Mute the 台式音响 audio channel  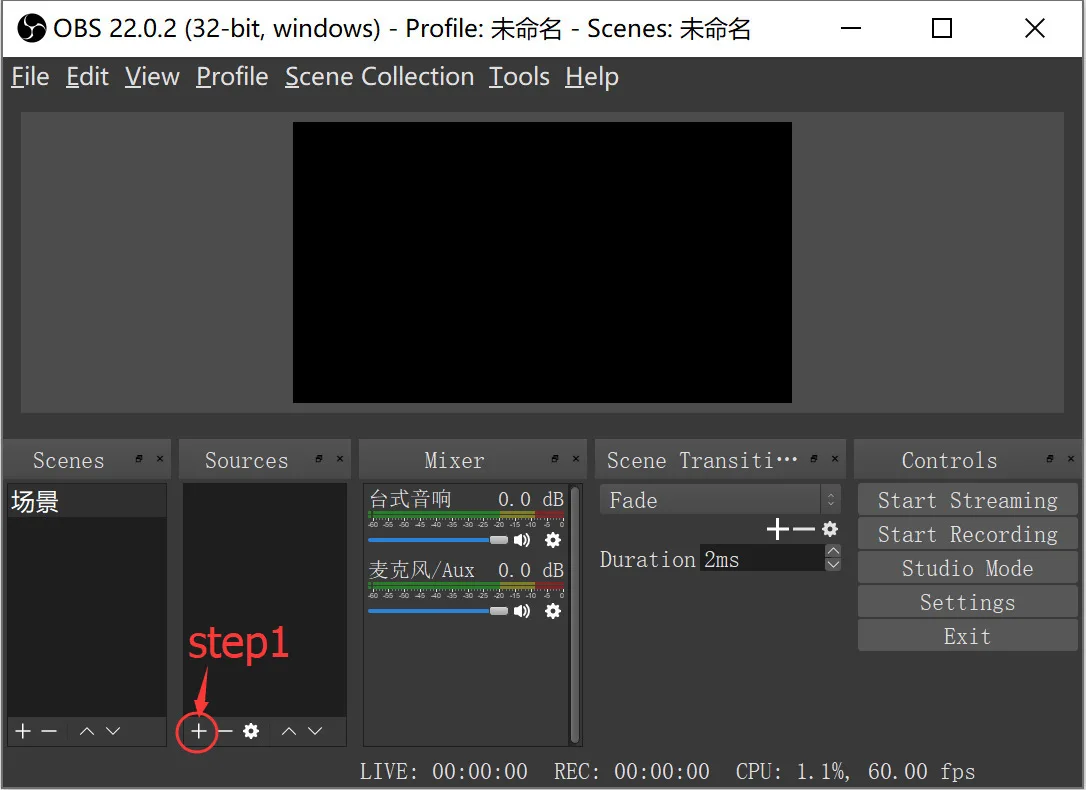[x=522, y=540]
